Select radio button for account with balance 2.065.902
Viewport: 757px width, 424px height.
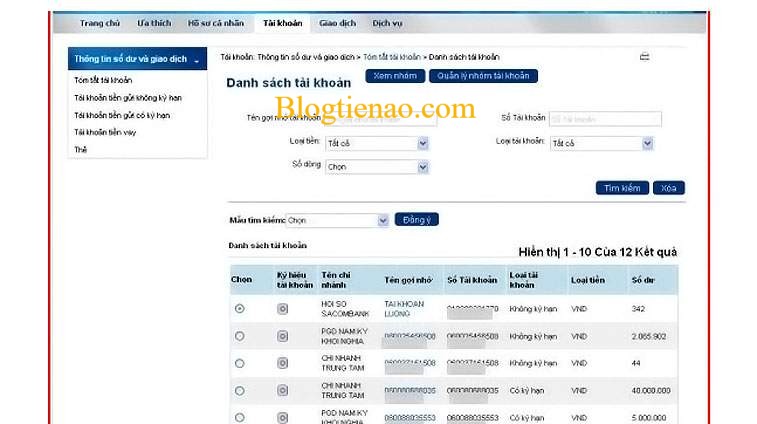[239, 336]
